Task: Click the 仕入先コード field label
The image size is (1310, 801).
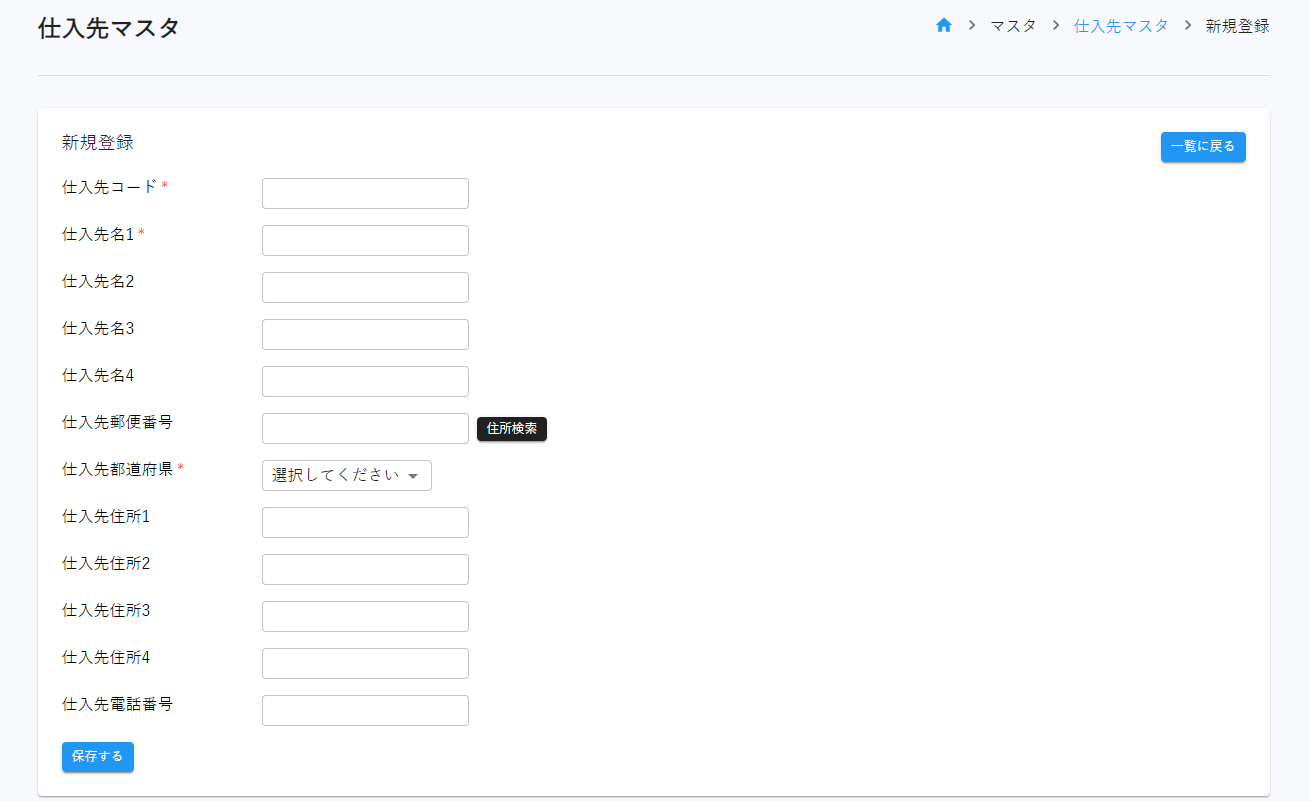Action: [110, 187]
